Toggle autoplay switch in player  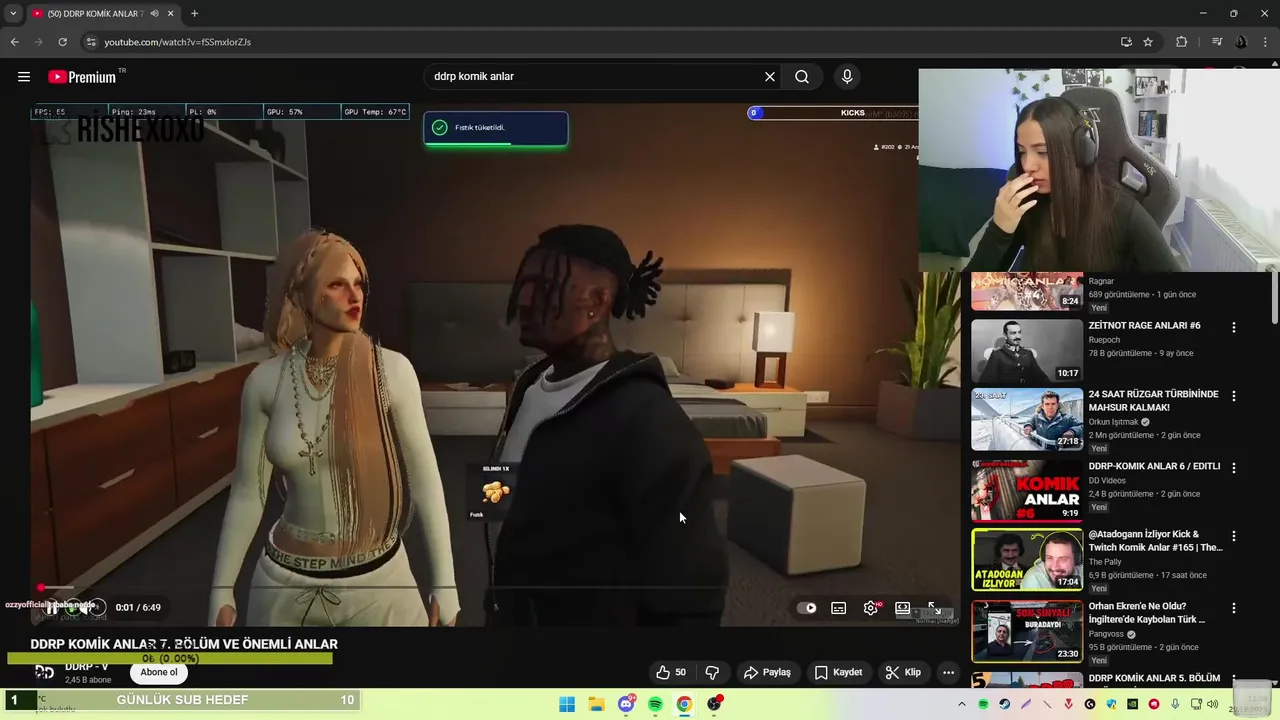tap(806, 608)
